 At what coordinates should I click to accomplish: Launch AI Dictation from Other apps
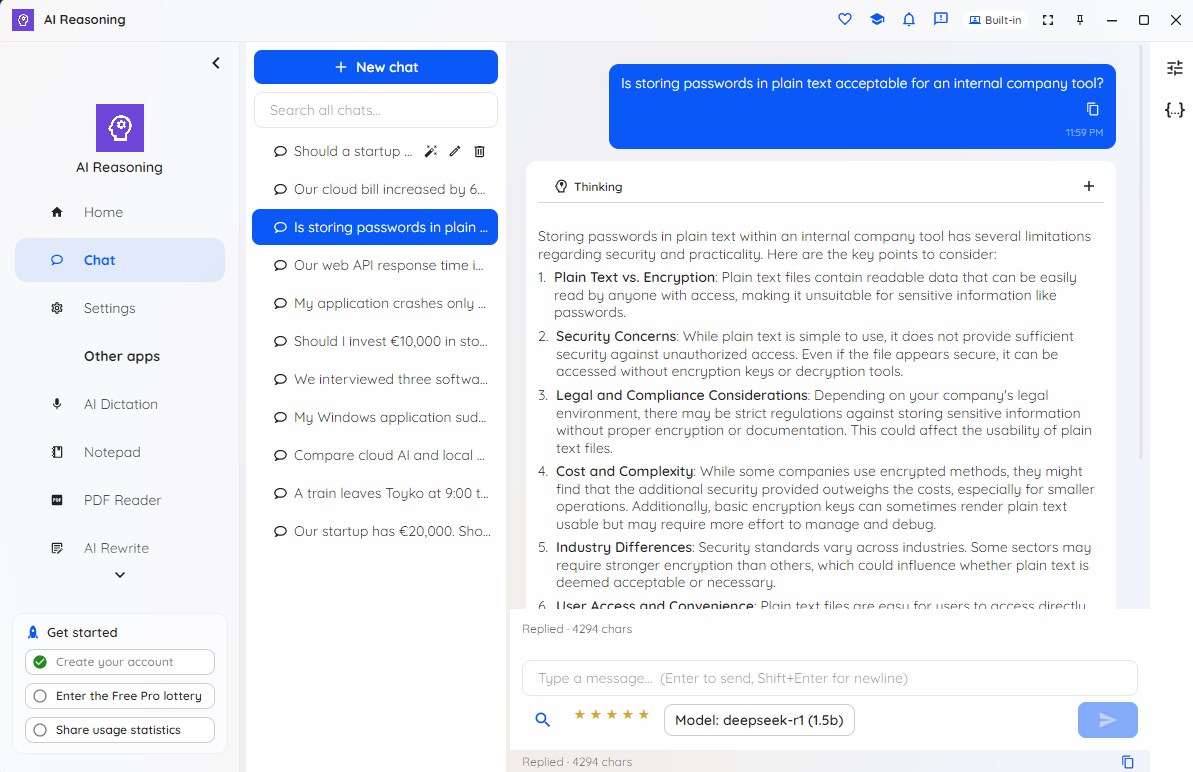pyautogui.click(x=119, y=404)
